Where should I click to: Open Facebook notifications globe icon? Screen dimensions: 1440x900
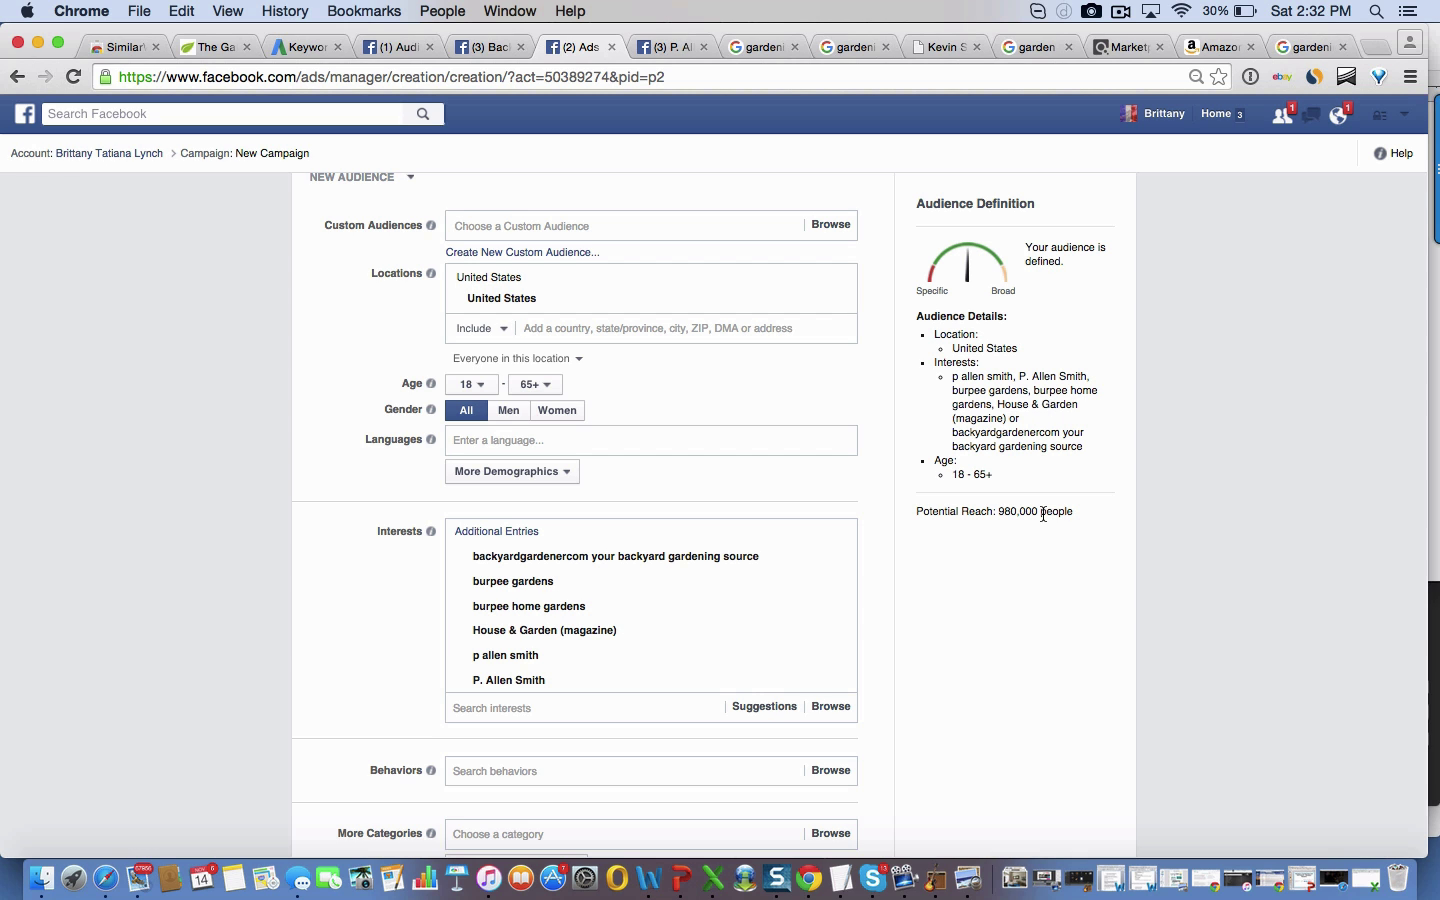(1339, 114)
